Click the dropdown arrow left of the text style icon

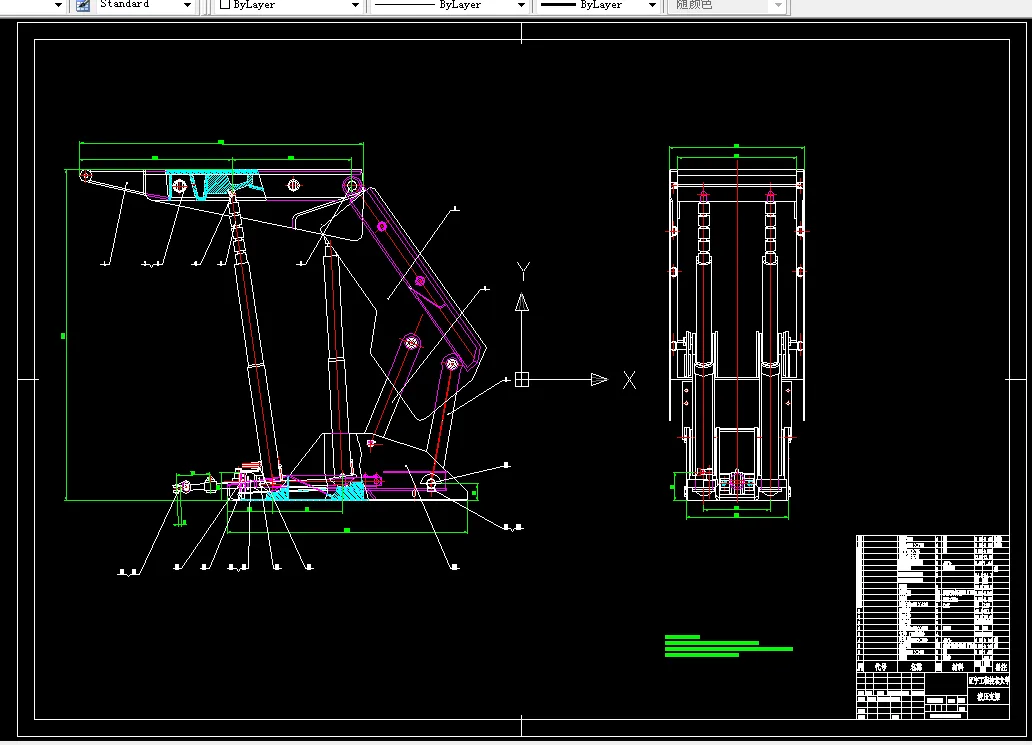coord(58,5)
